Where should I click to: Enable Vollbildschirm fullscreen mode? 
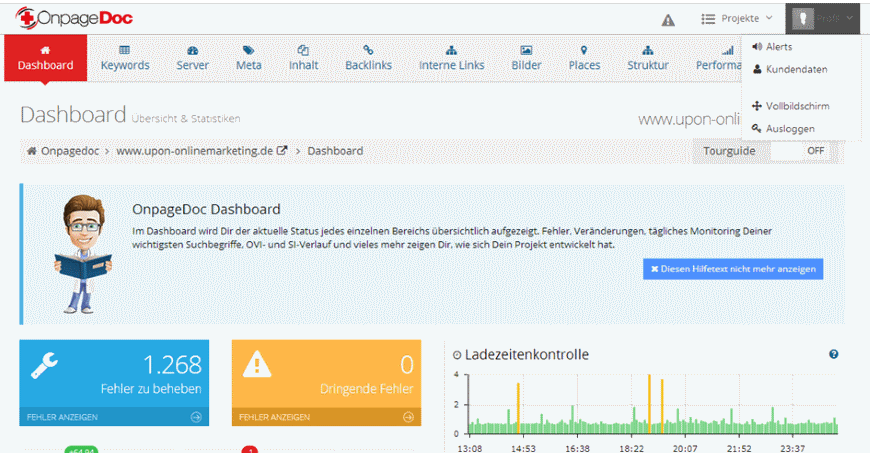pyautogui.click(x=797, y=106)
